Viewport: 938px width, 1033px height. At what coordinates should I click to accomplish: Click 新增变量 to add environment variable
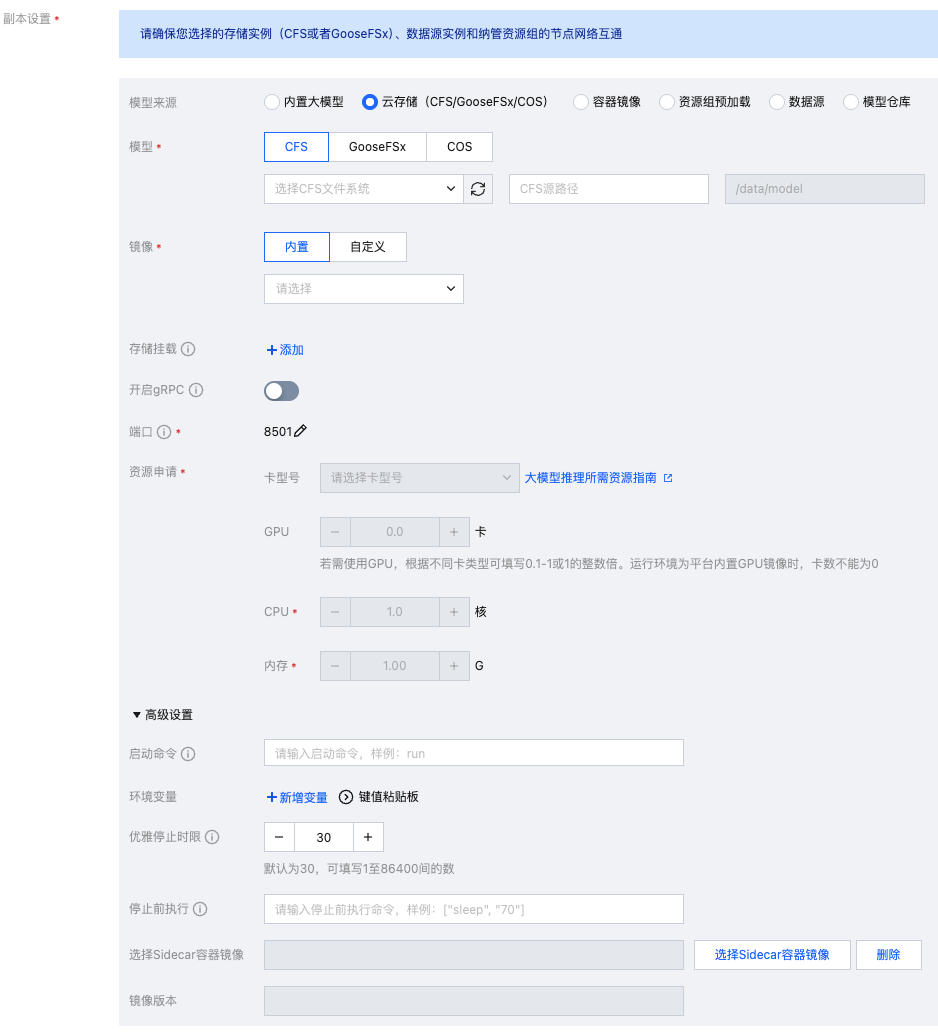[x=297, y=797]
